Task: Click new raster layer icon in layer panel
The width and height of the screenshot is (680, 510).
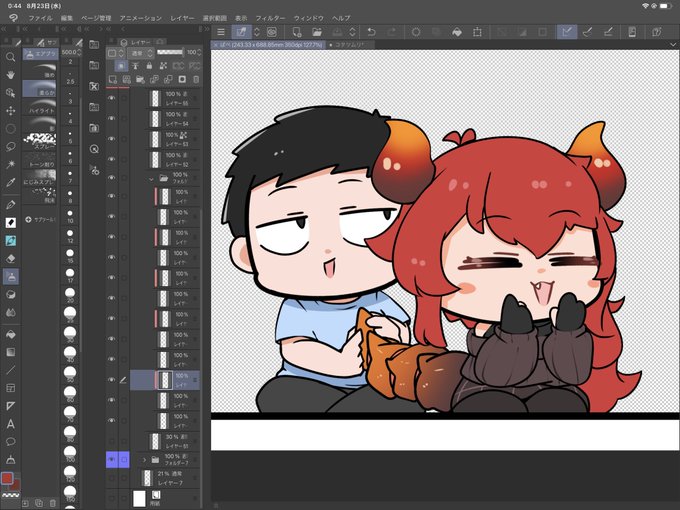Action: (x=113, y=79)
